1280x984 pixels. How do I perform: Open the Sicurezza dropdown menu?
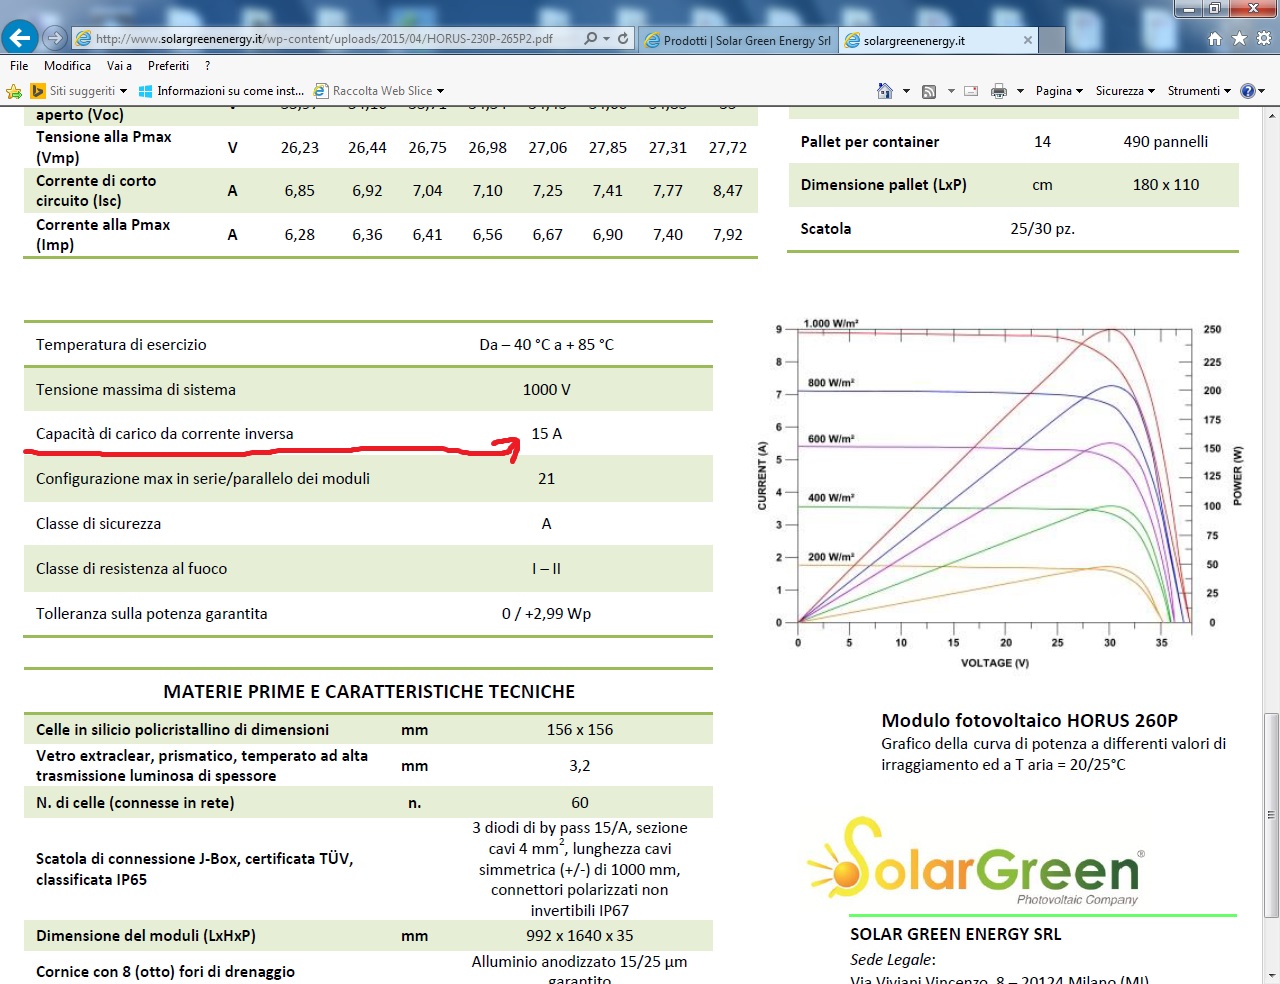click(1125, 91)
